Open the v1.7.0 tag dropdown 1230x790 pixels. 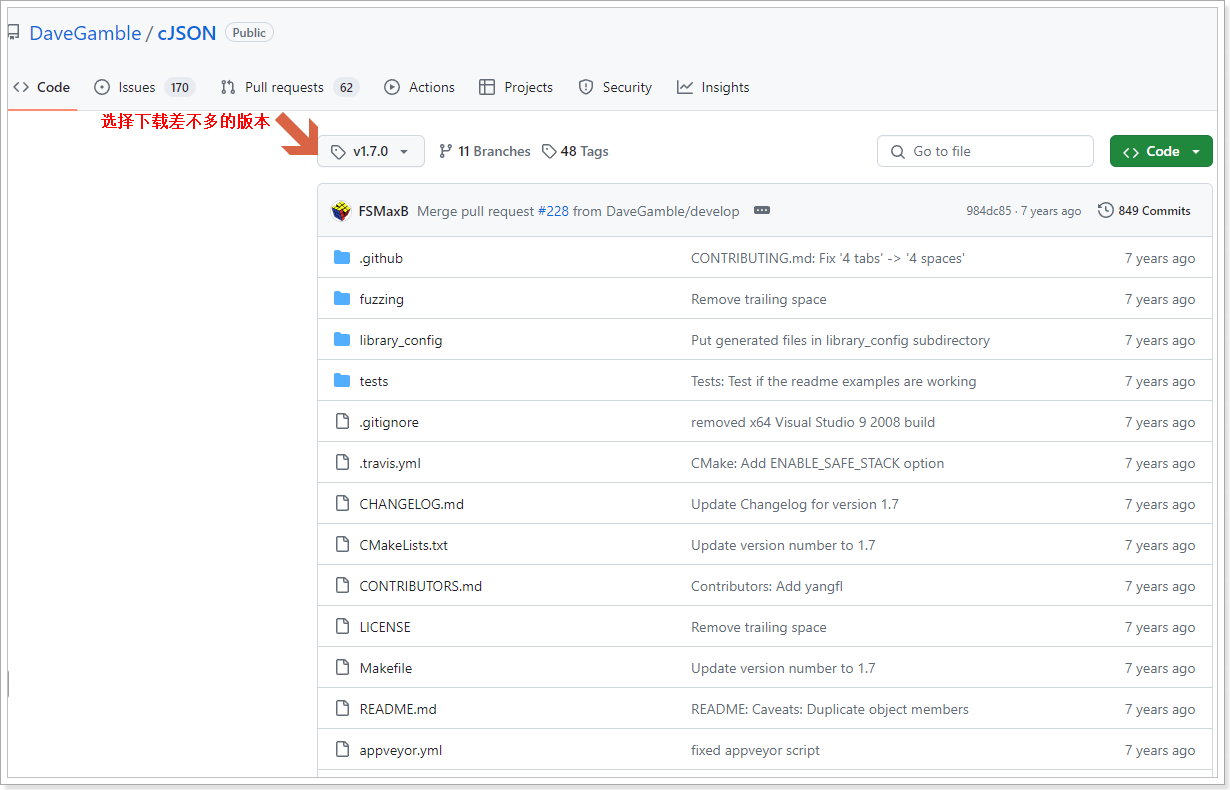click(371, 152)
